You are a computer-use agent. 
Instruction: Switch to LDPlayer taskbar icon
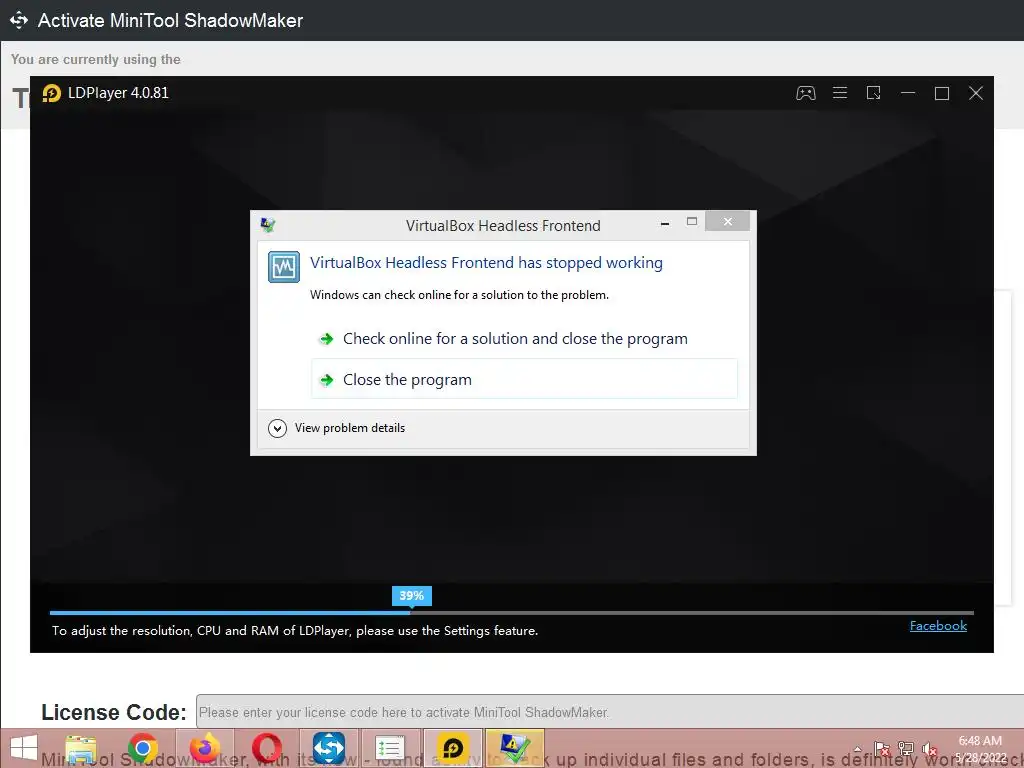click(x=452, y=748)
